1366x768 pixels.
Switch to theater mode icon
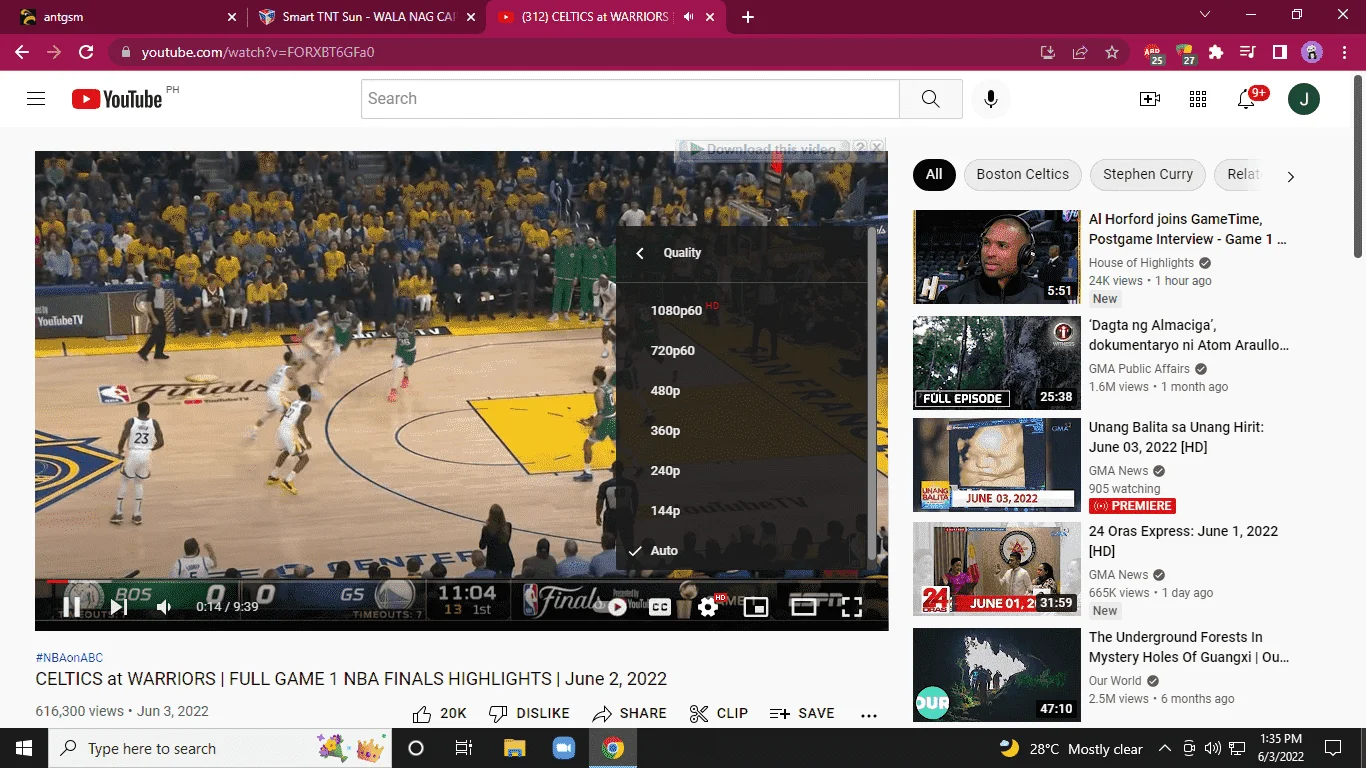[804, 606]
